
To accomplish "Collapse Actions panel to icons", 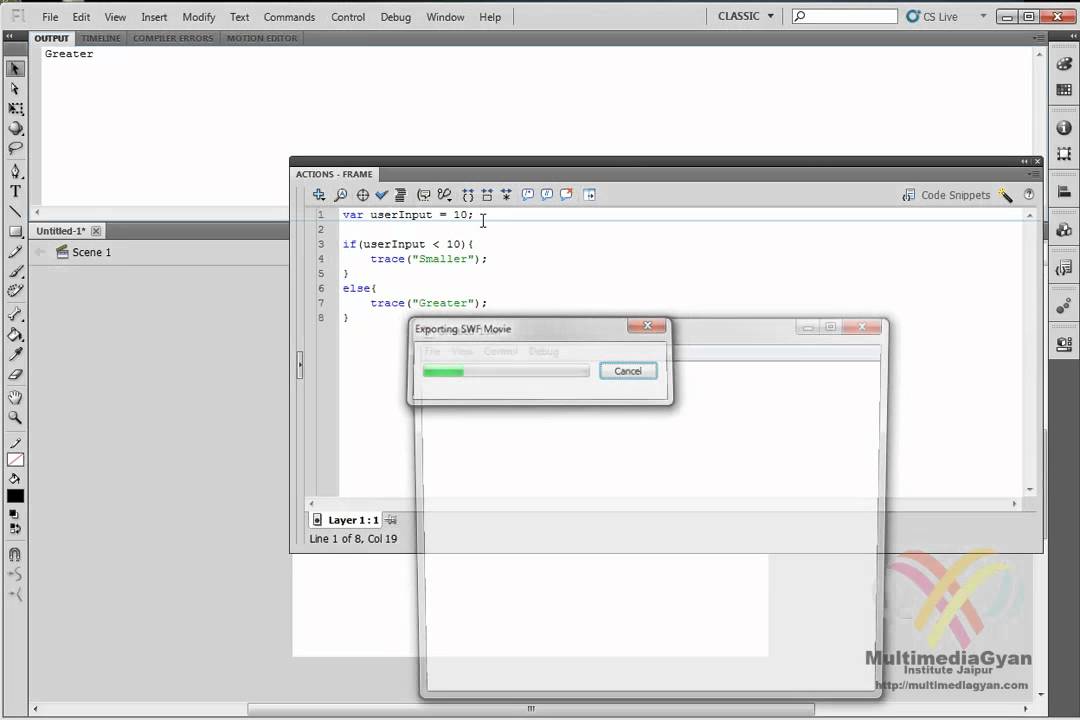I will [x=1024, y=161].
